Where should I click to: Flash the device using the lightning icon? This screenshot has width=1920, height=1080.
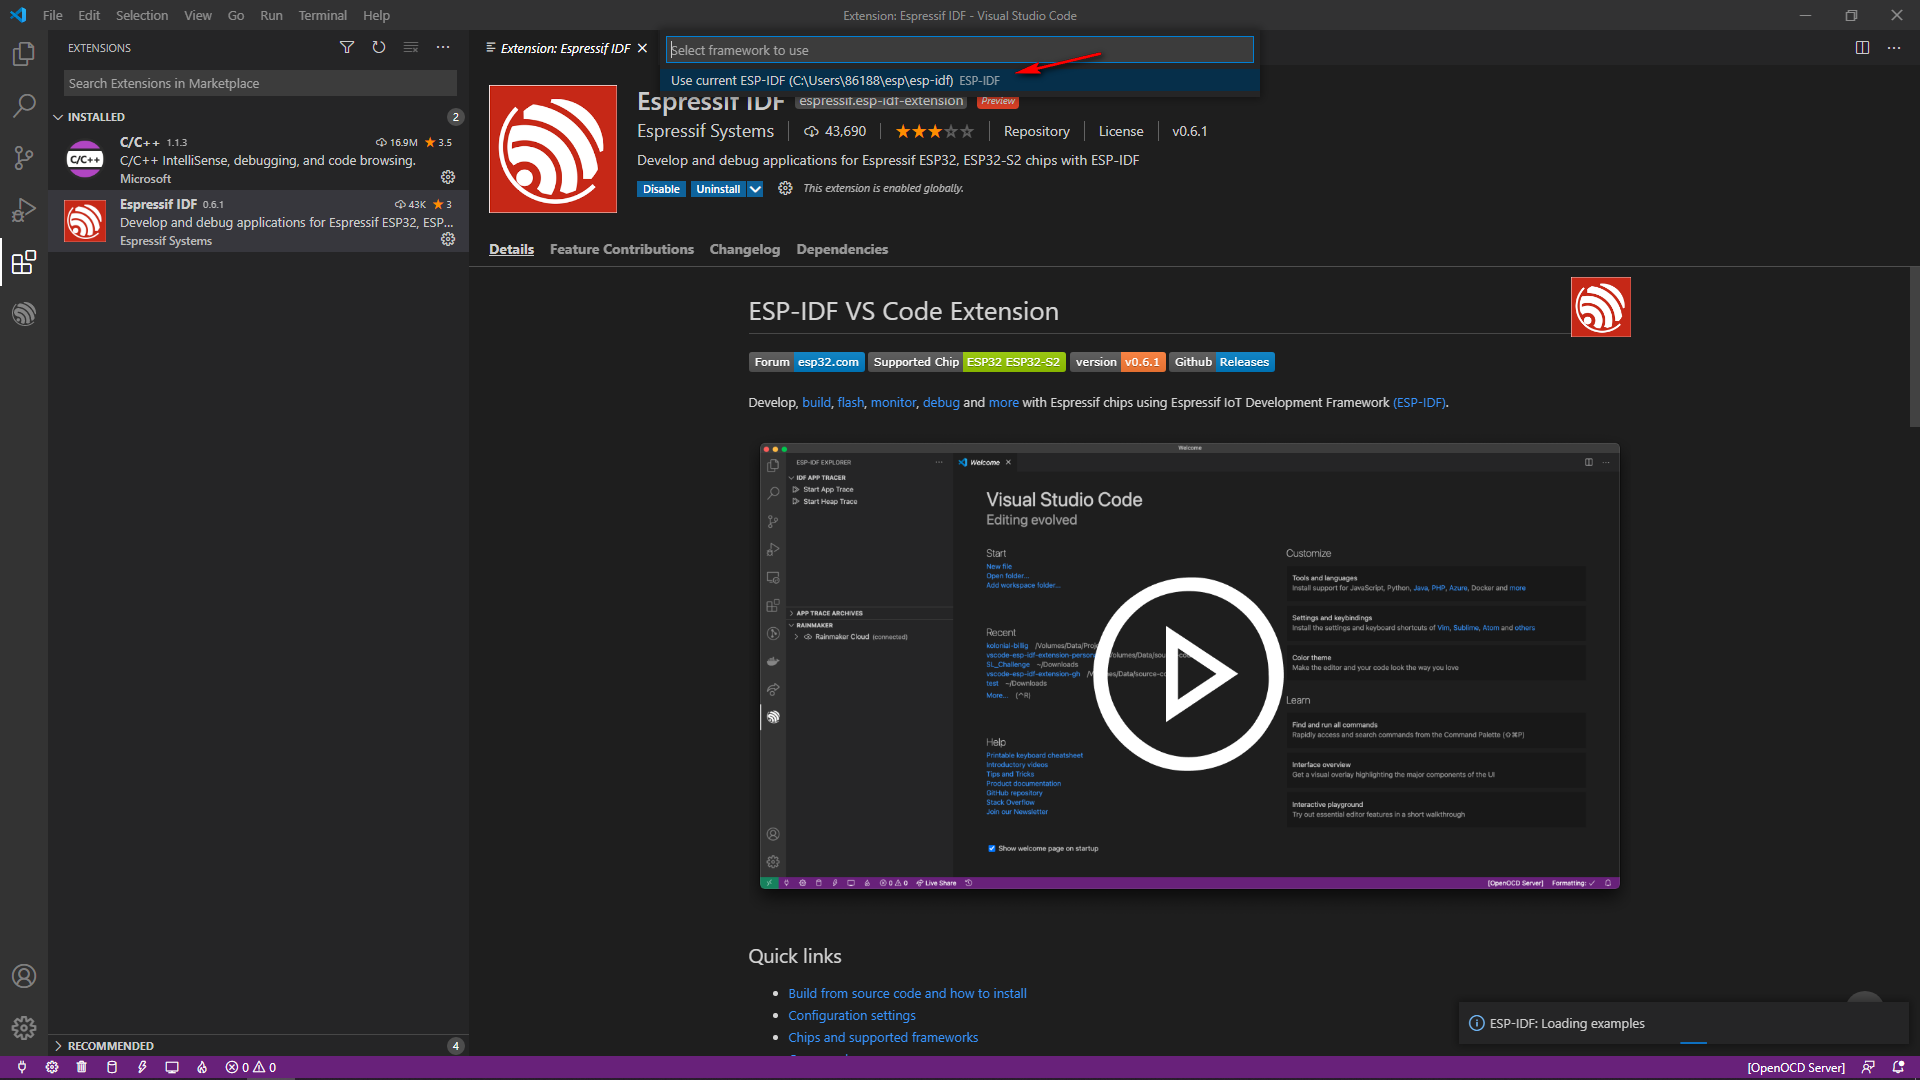[142, 1067]
